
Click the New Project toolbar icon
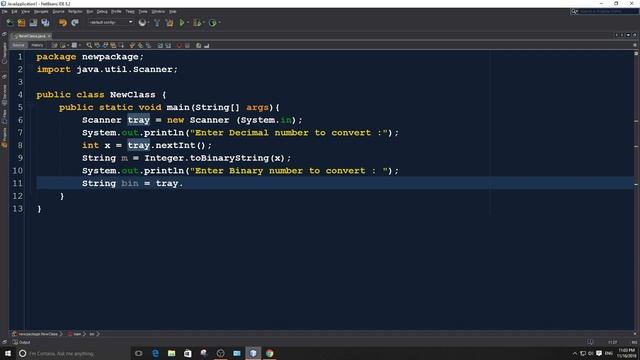click(21, 23)
